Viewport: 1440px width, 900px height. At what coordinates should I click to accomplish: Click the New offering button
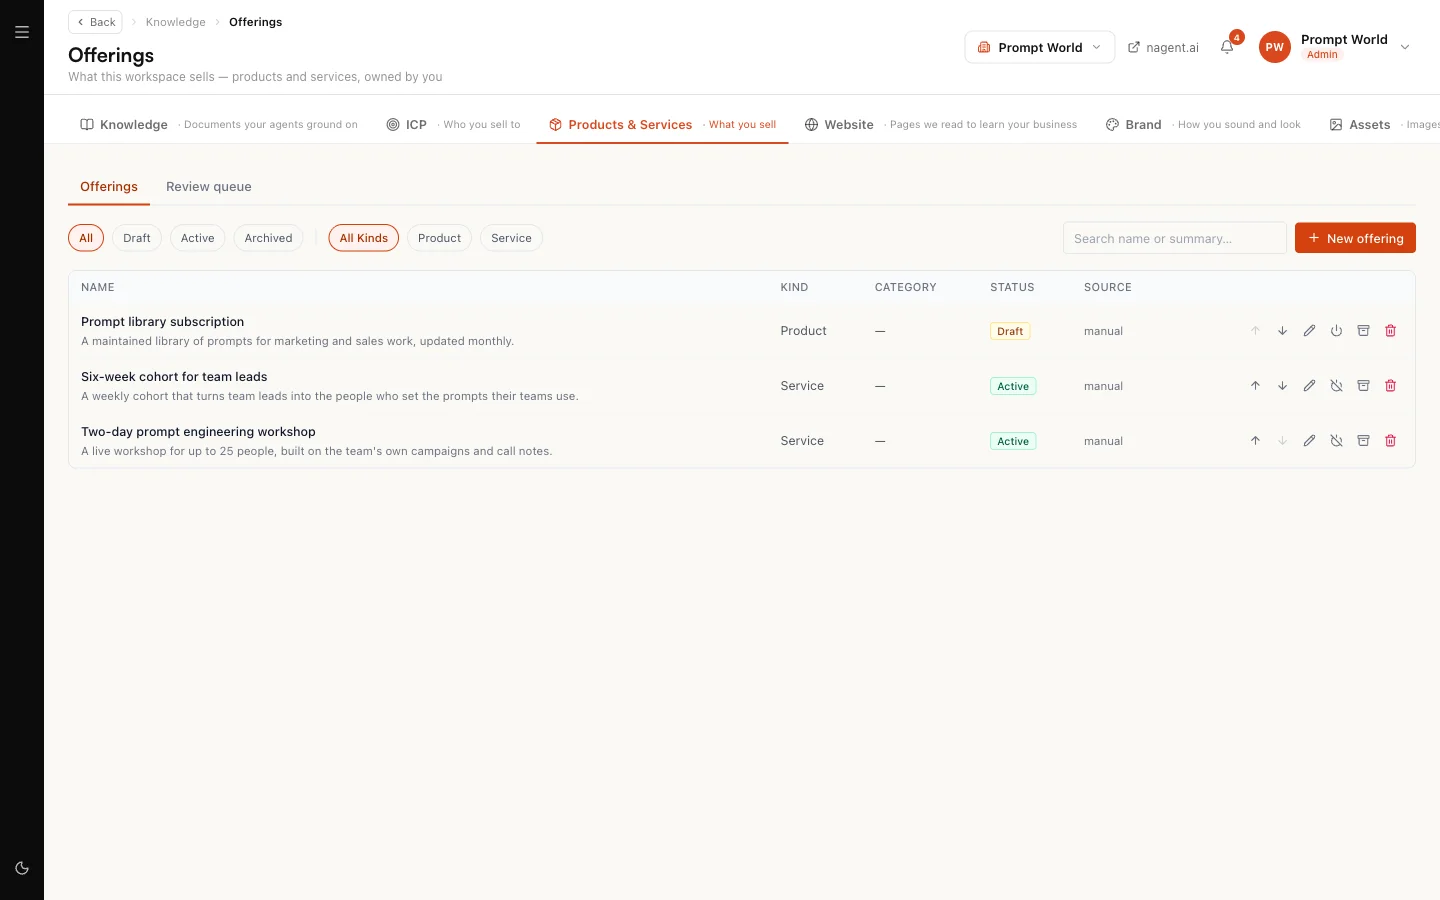[1355, 238]
